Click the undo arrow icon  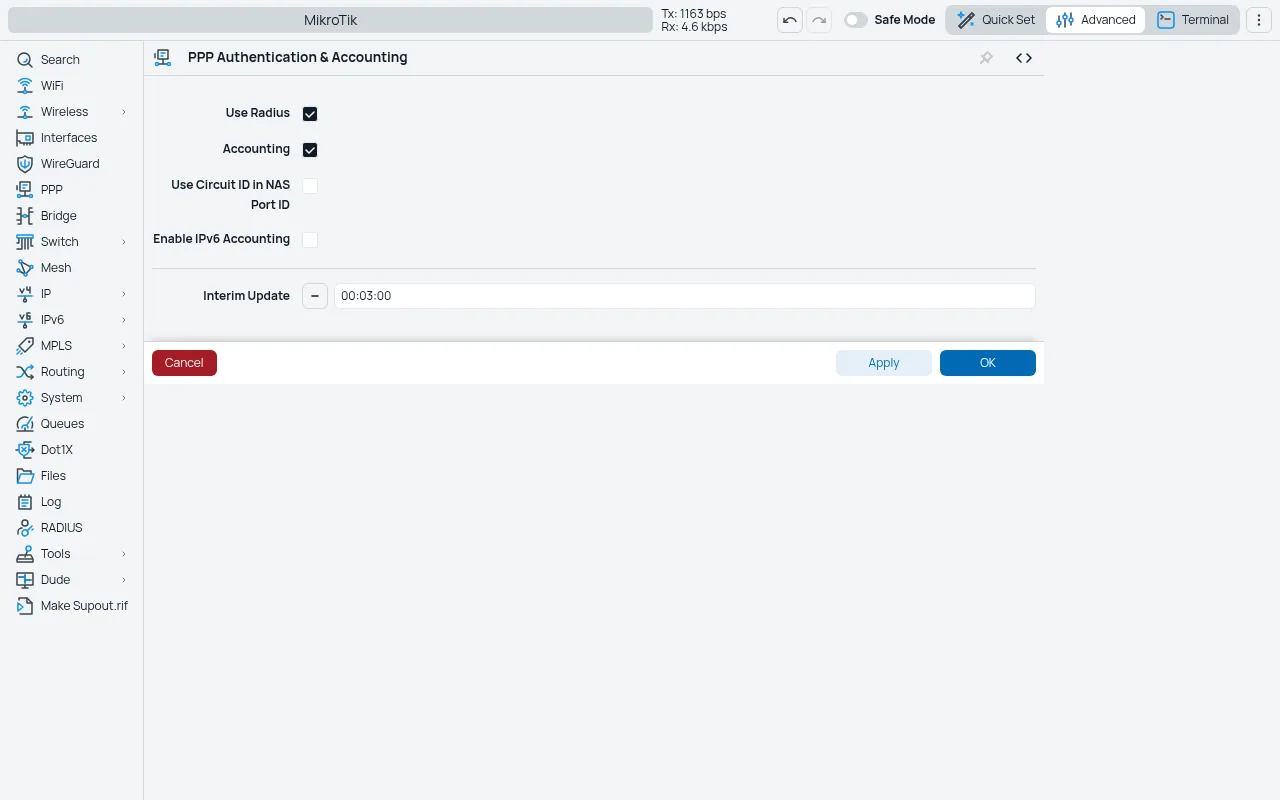[x=790, y=20]
